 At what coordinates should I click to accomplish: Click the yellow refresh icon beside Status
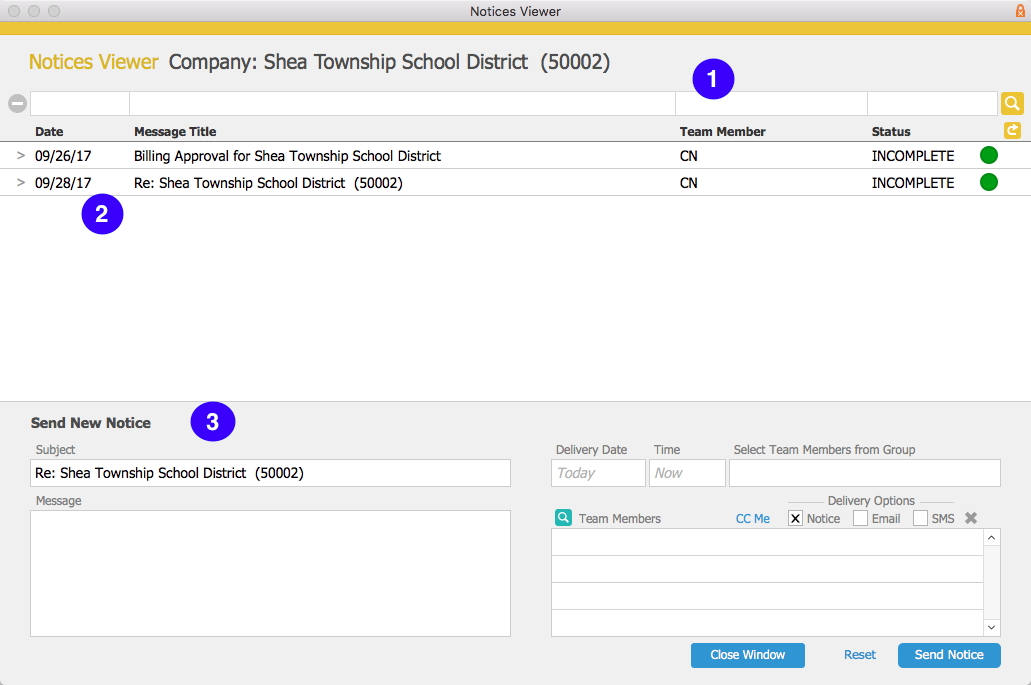pyautogui.click(x=1012, y=130)
